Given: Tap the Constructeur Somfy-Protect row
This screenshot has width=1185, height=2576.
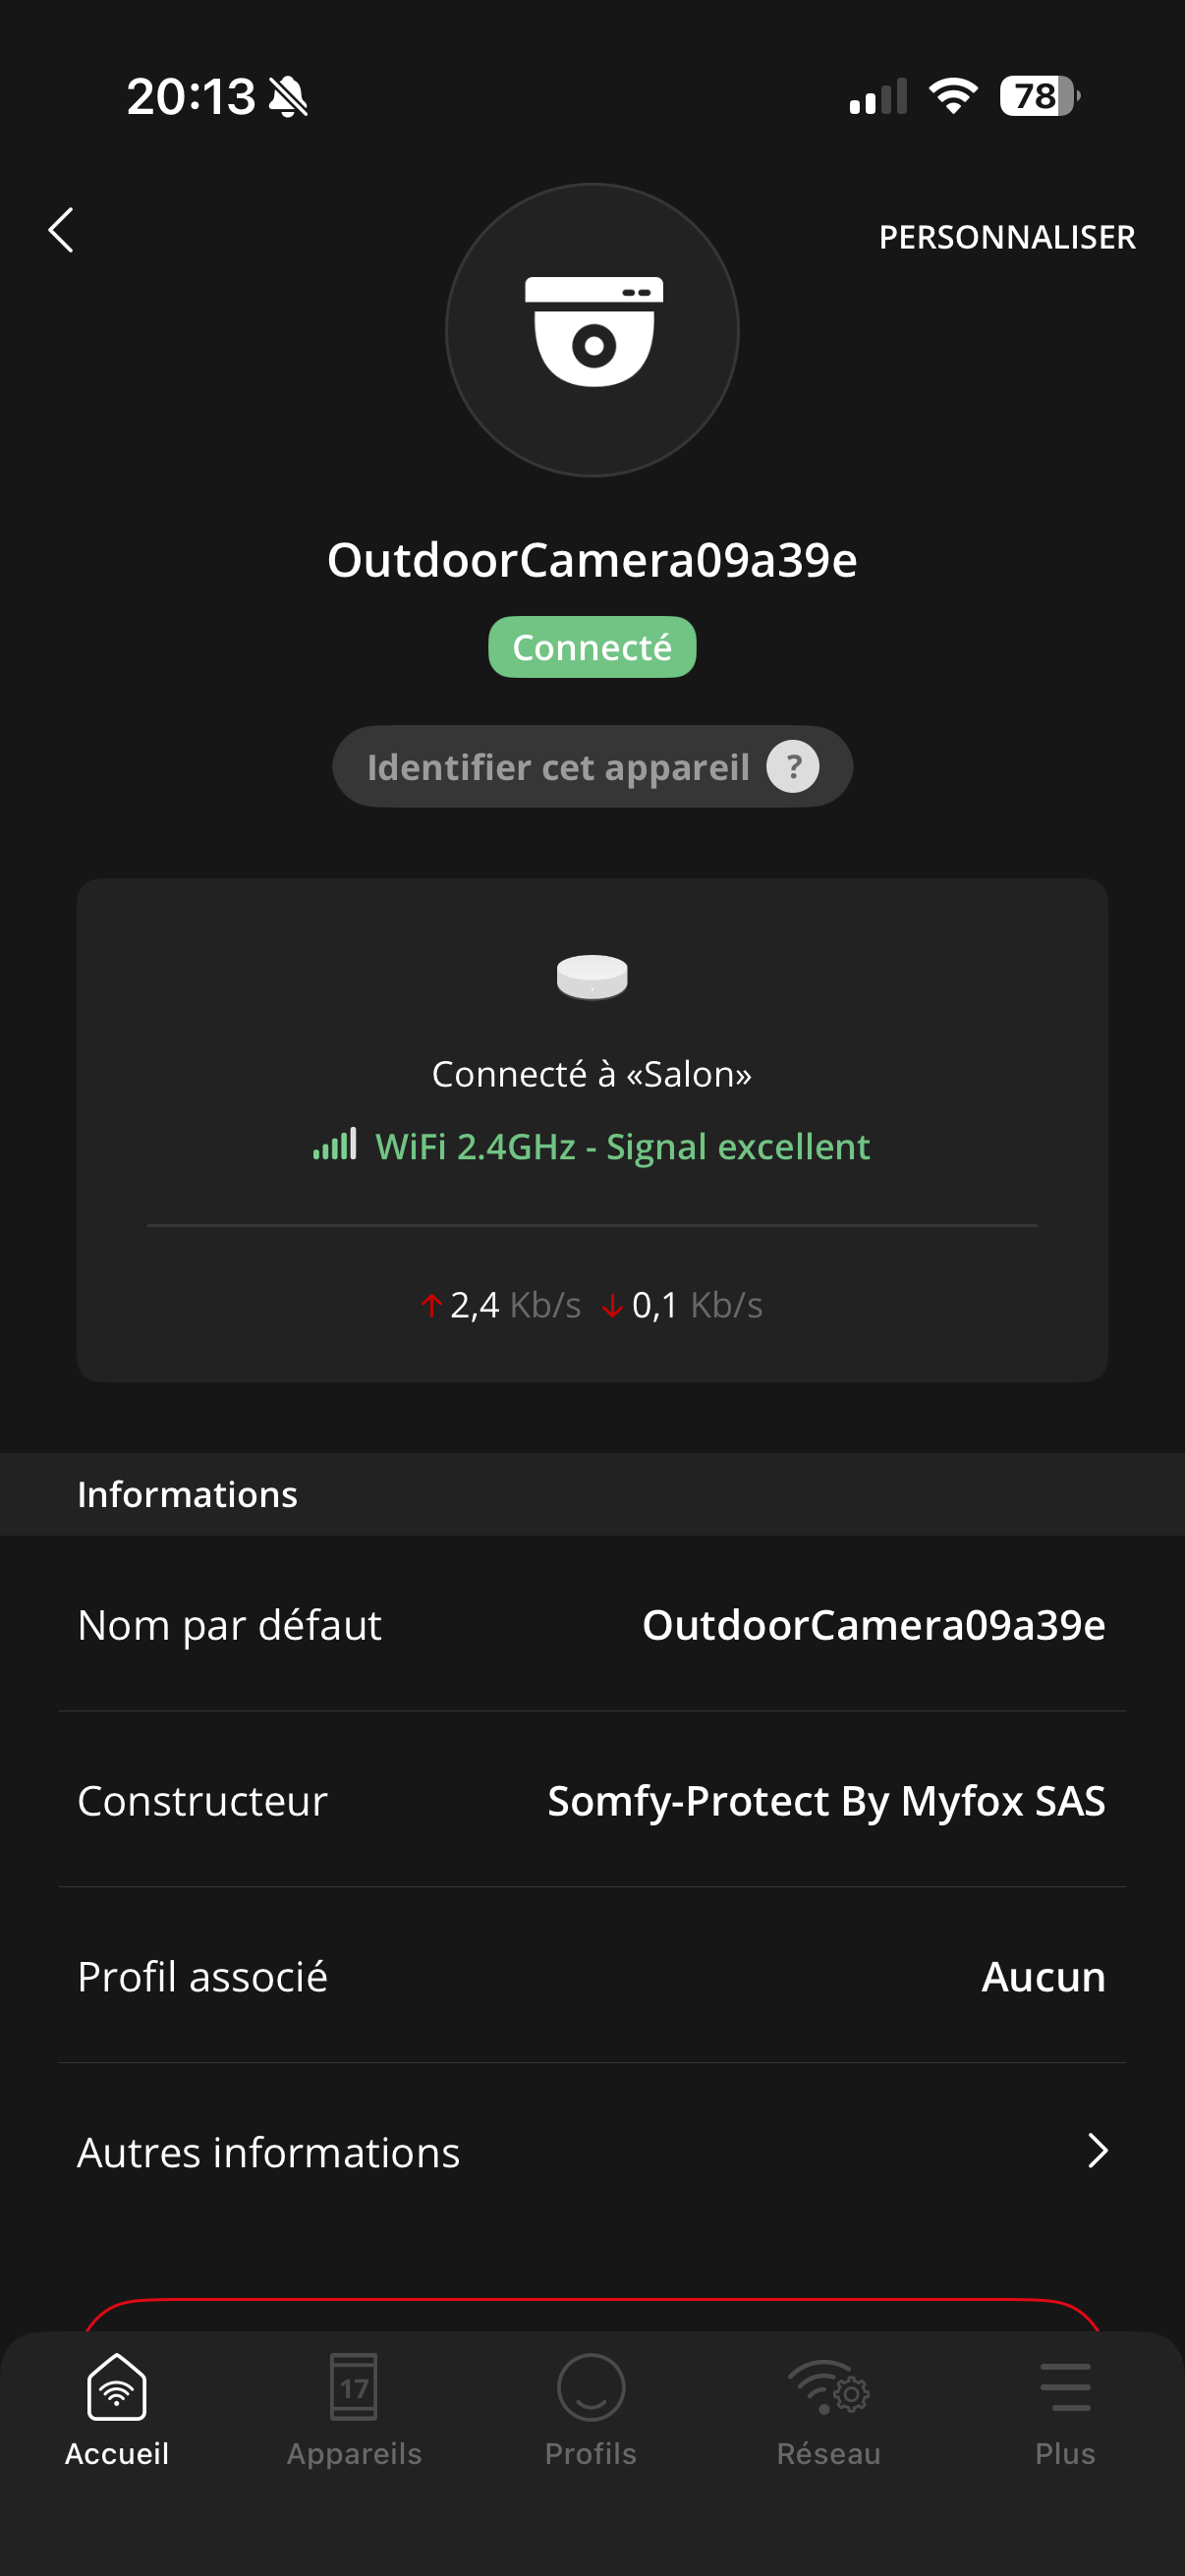Looking at the screenshot, I should pos(592,1801).
